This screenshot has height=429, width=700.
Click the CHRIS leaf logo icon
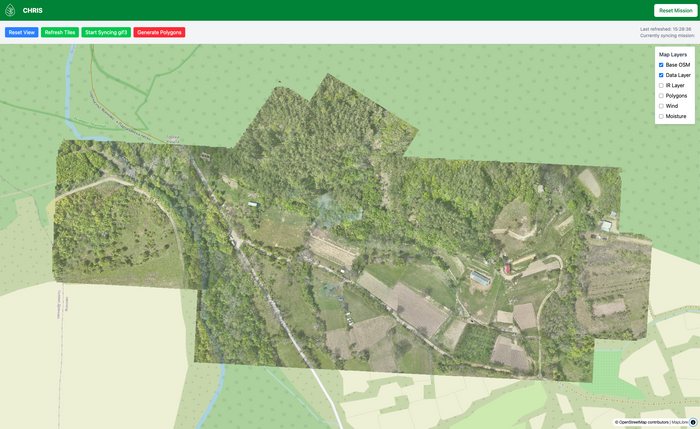(10, 10)
